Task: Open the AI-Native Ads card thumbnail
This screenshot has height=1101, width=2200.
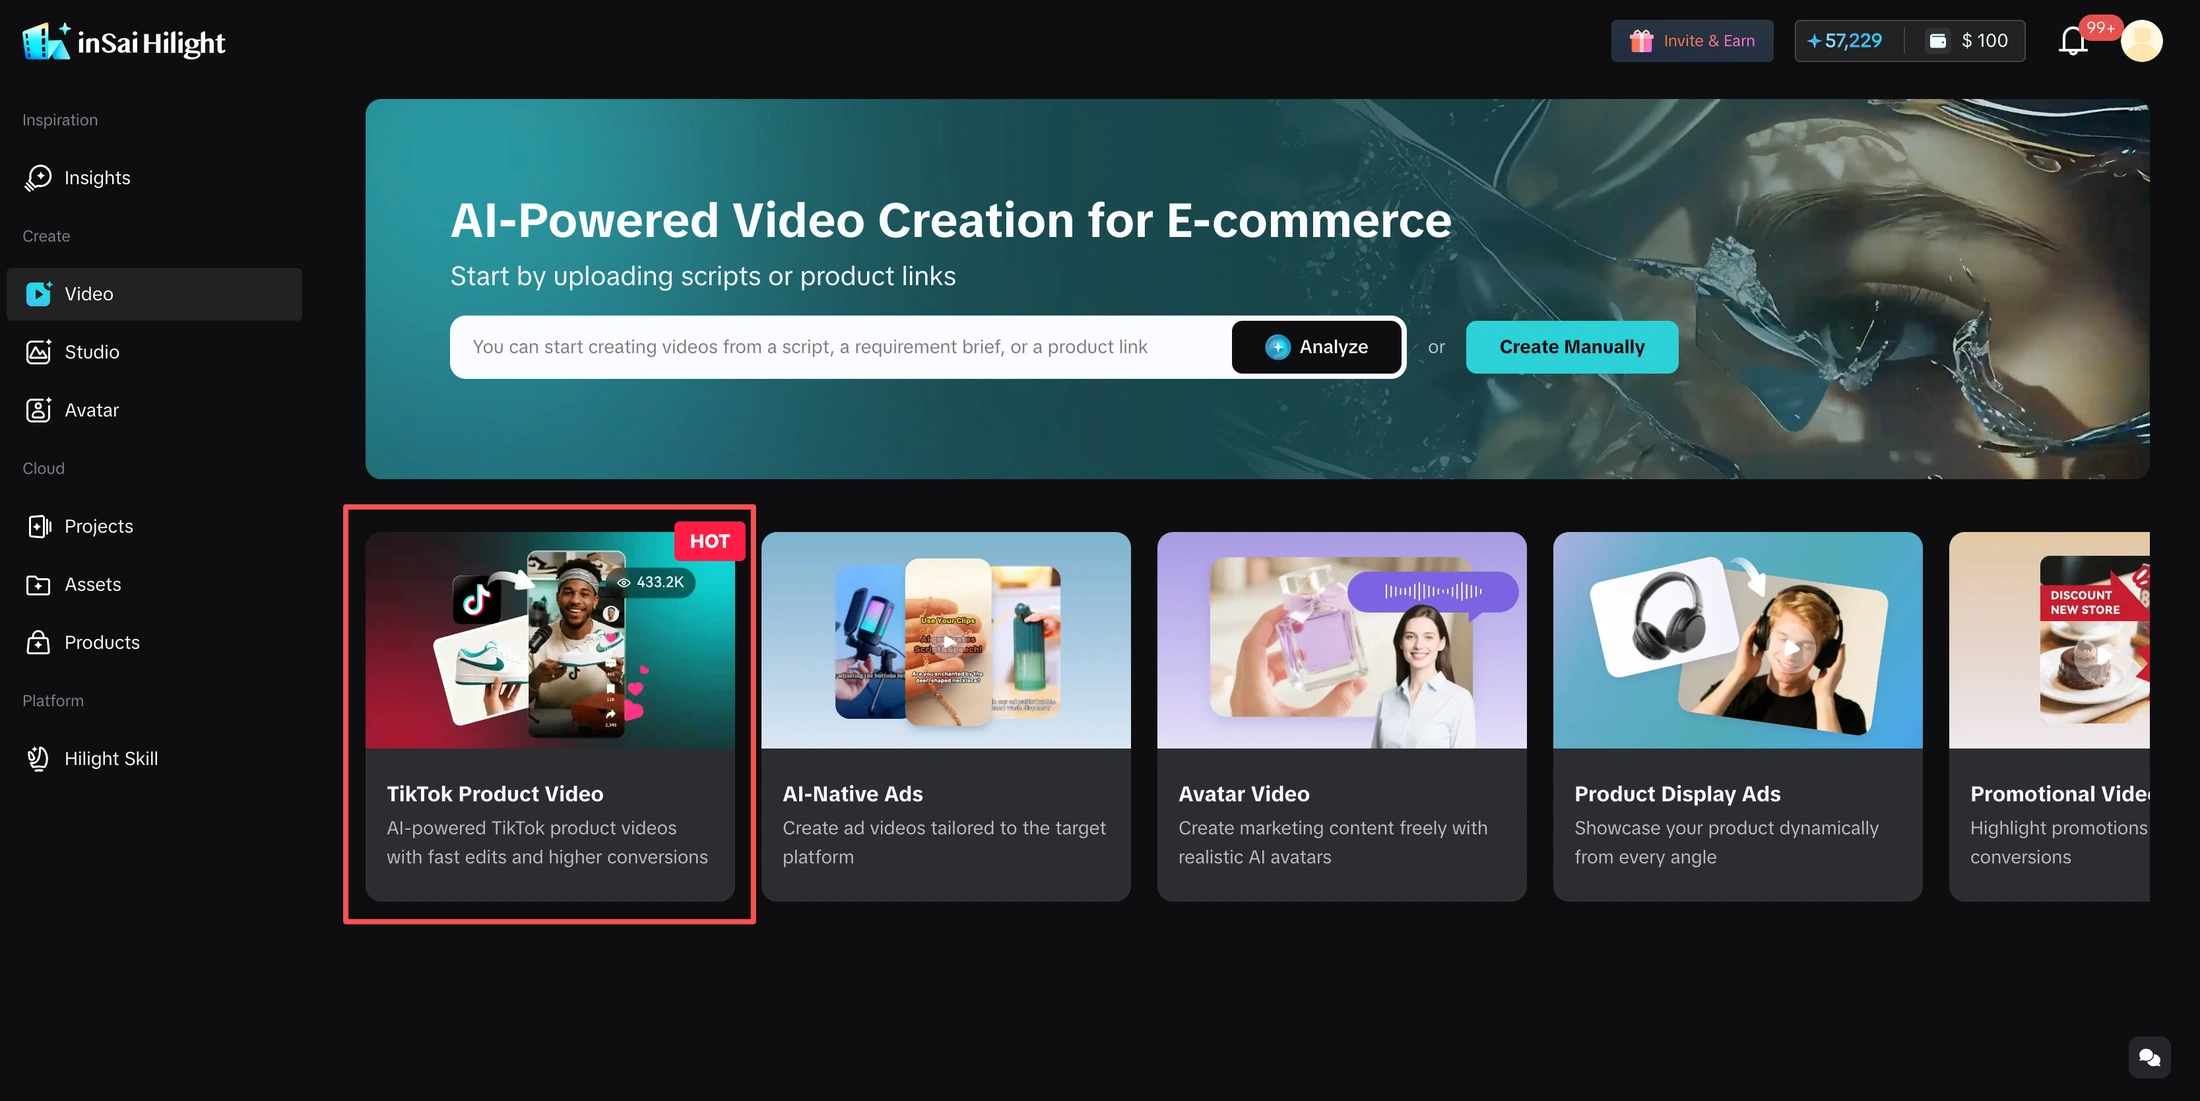Action: click(x=946, y=640)
